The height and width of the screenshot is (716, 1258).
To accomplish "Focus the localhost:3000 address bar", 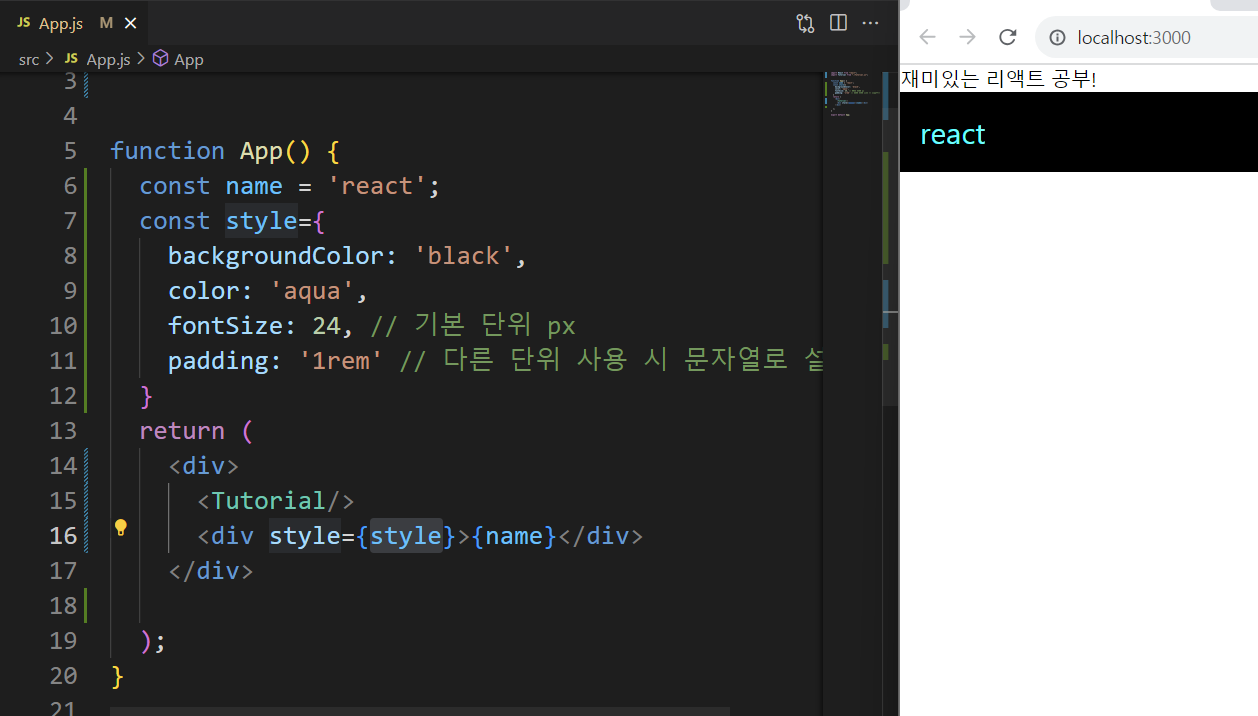I will (x=1146, y=38).
